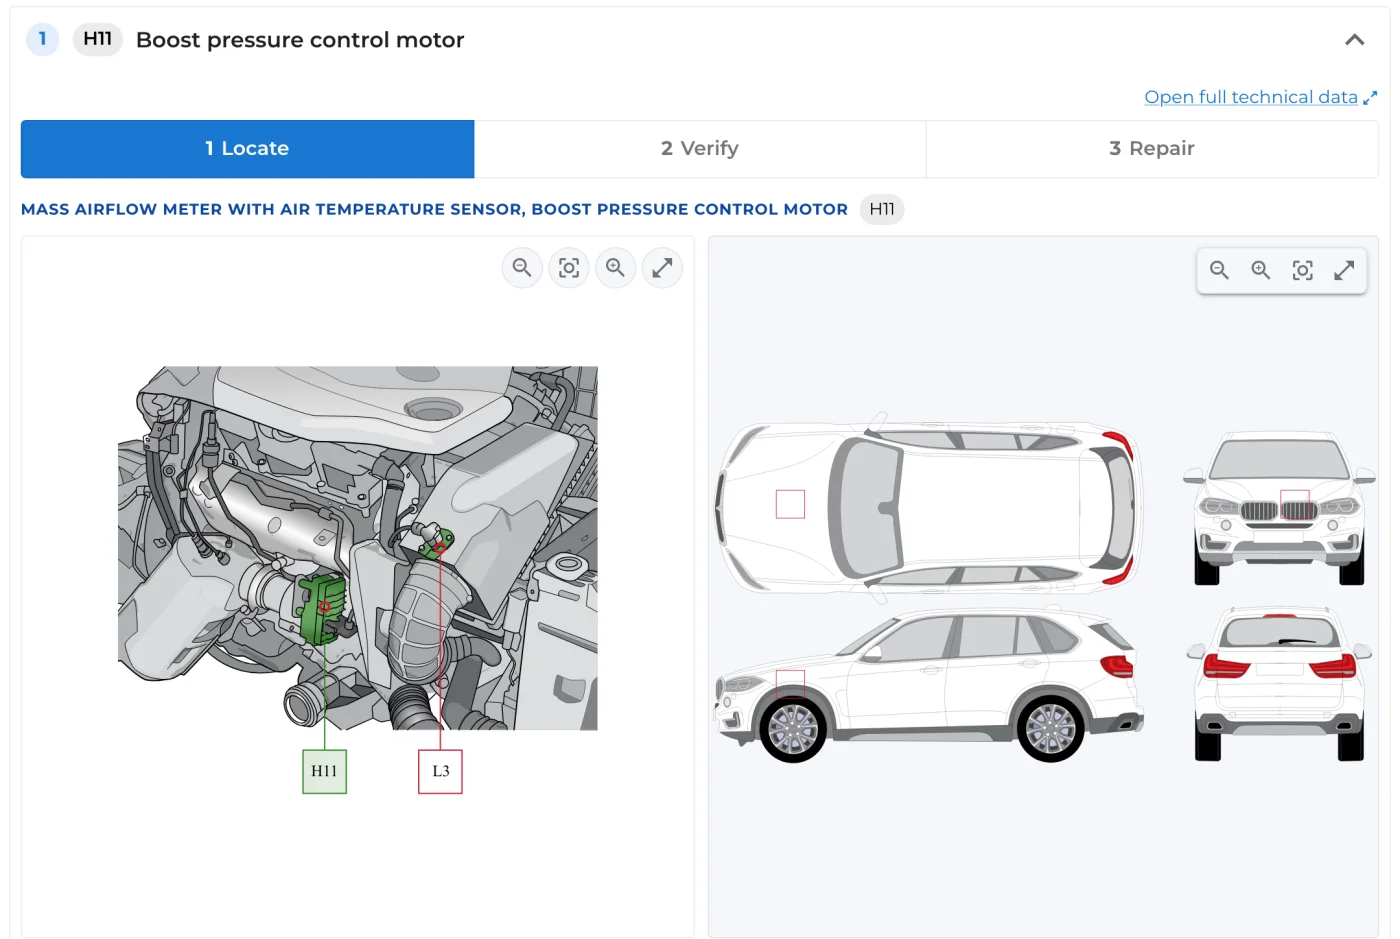Open engine diagram in fullscreen
Image resolution: width=1400 pixels, height=939 pixels.
(x=663, y=268)
